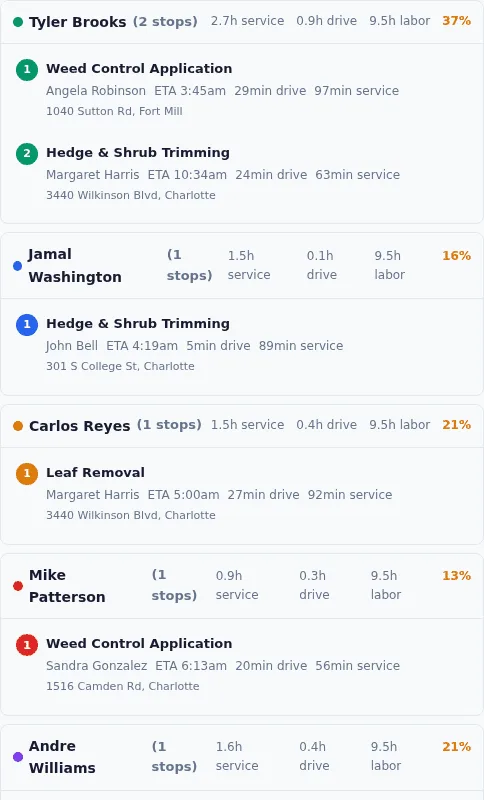Viewport: 484px width, 800px height.
Task: Click the 13% utilization for Mike Patterson
Action: point(456,576)
